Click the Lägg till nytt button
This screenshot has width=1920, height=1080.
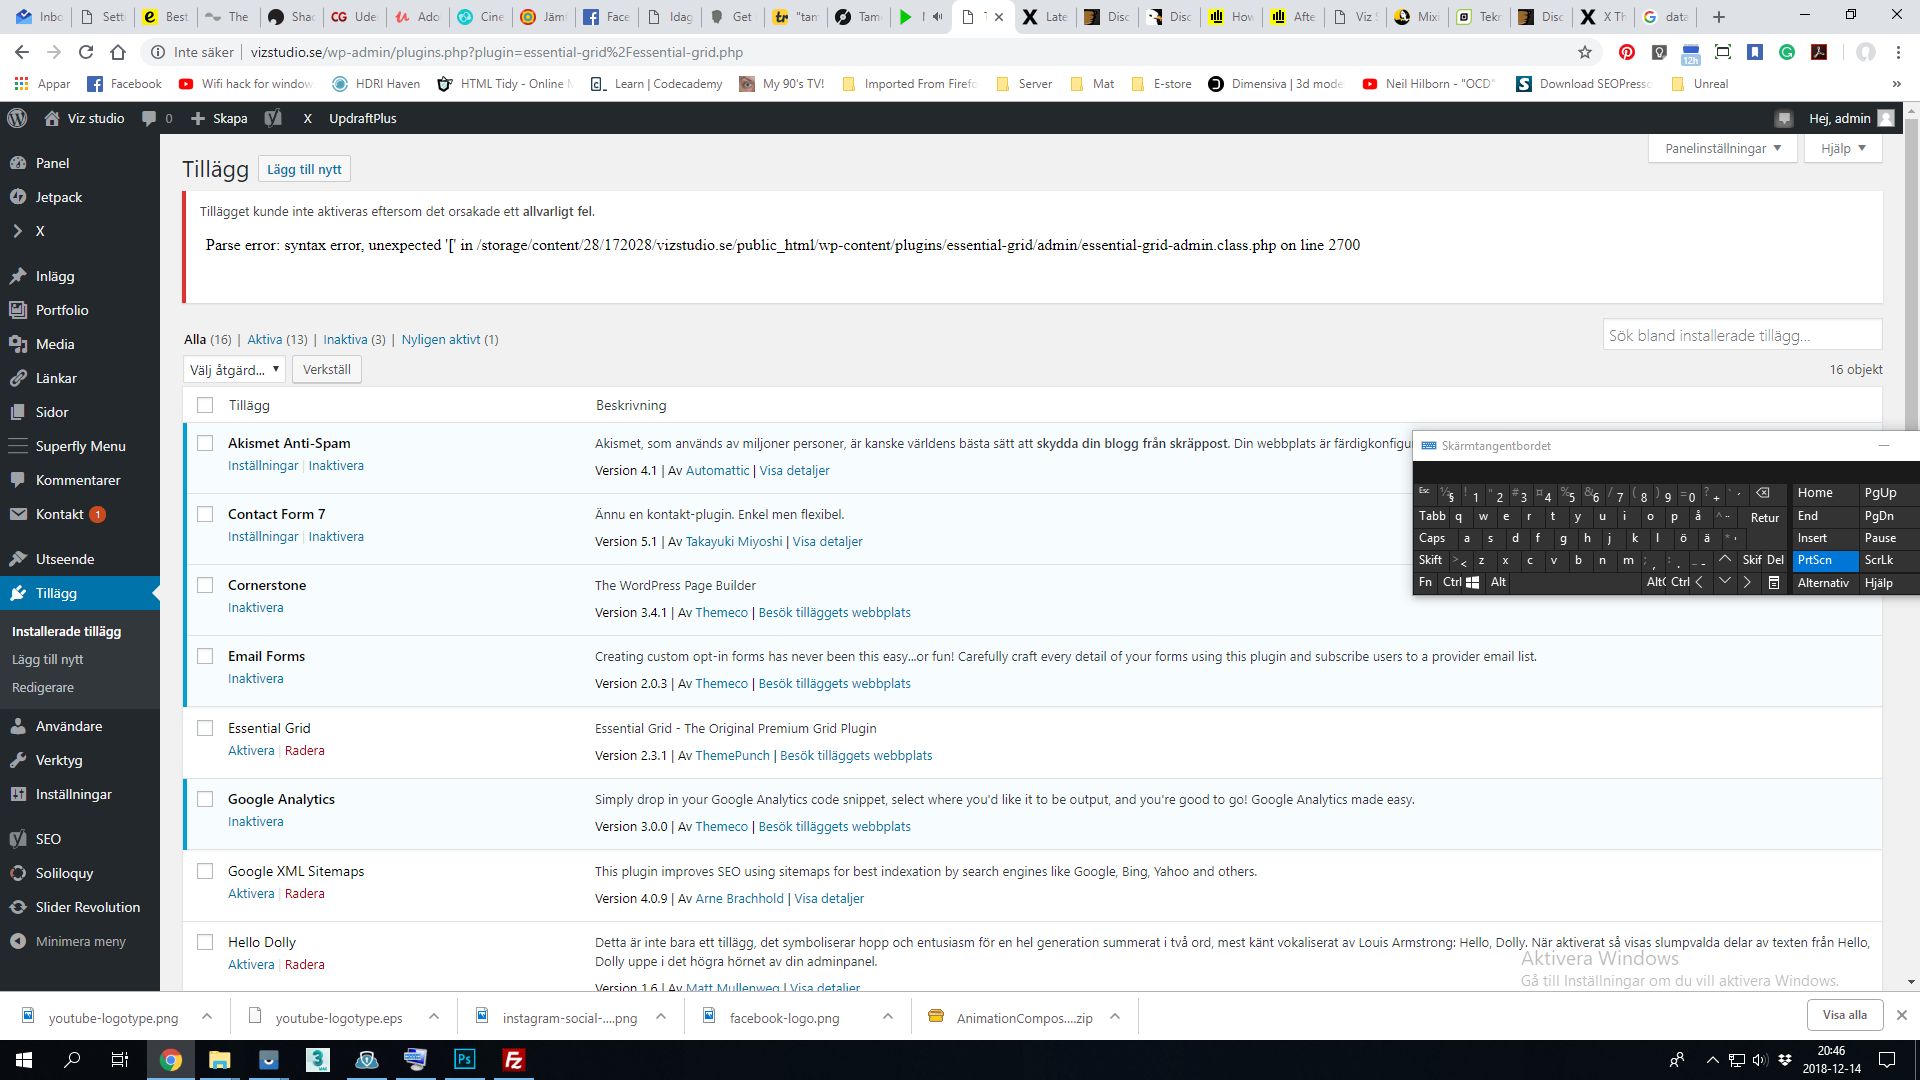click(304, 169)
